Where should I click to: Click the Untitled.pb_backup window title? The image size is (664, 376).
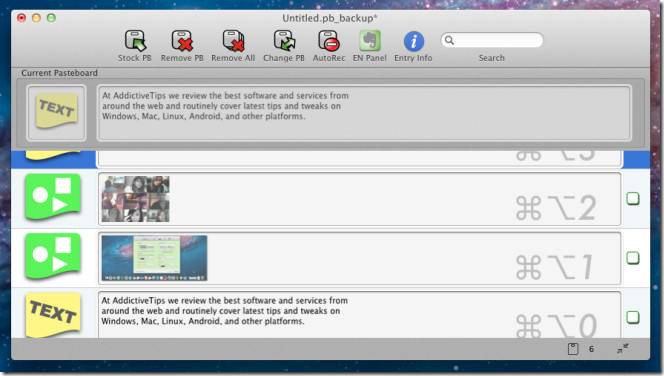pos(329,18)
